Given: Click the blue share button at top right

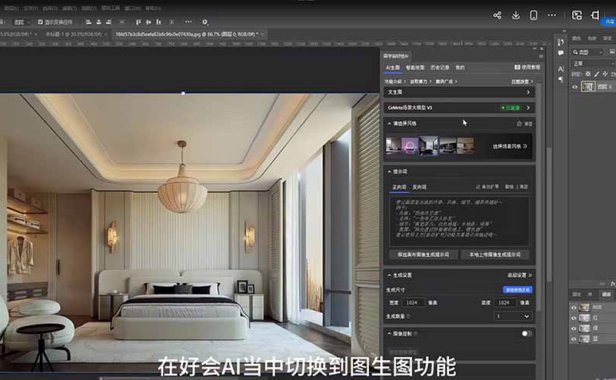Looking at the screenshot, I should coord(609,22).
